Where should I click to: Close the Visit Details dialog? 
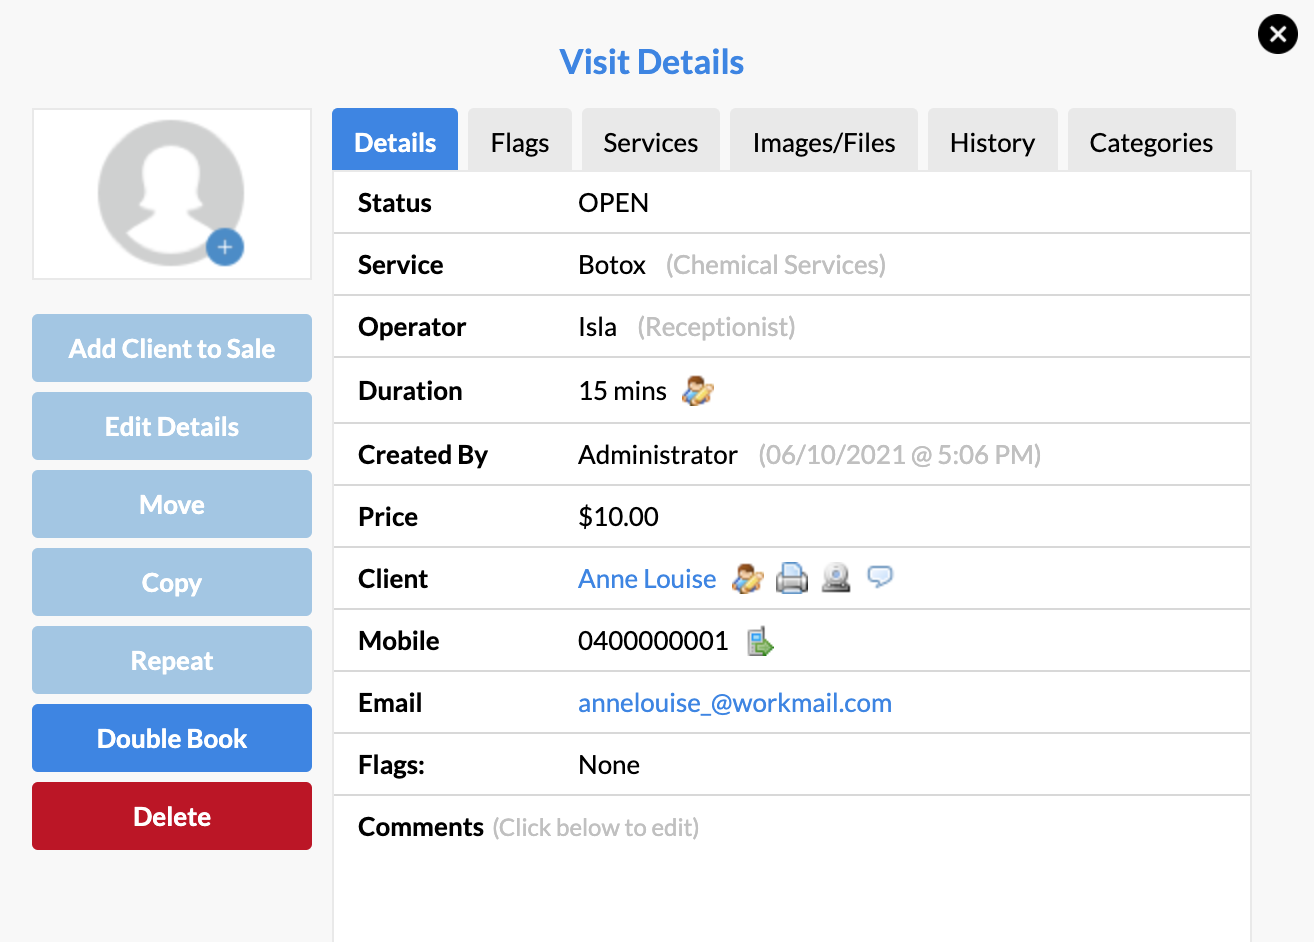tap(1278, 34)
